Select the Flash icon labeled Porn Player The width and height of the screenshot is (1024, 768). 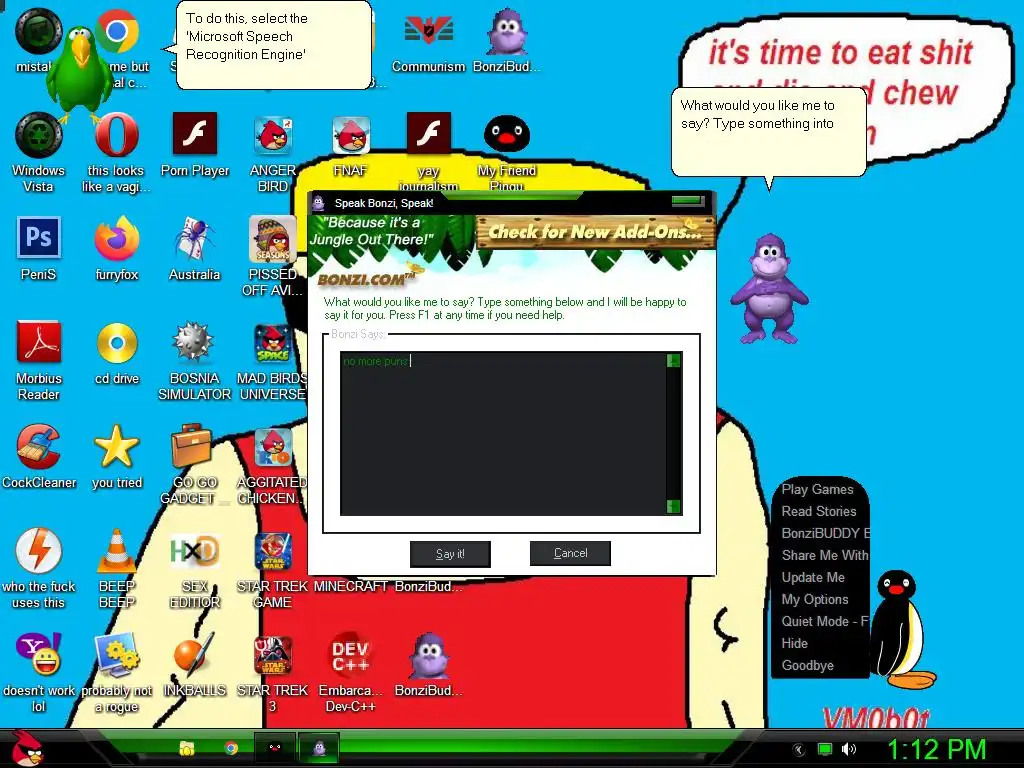pyautogui.click(x=195, y=133)
